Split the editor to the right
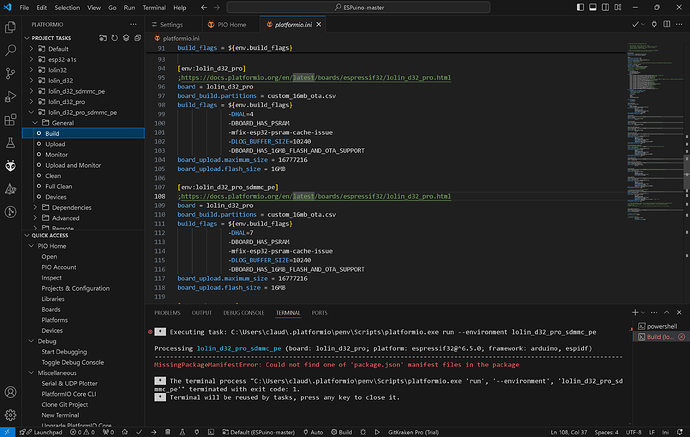The height and width of the screenshot is (437, 690). (667, 24)
